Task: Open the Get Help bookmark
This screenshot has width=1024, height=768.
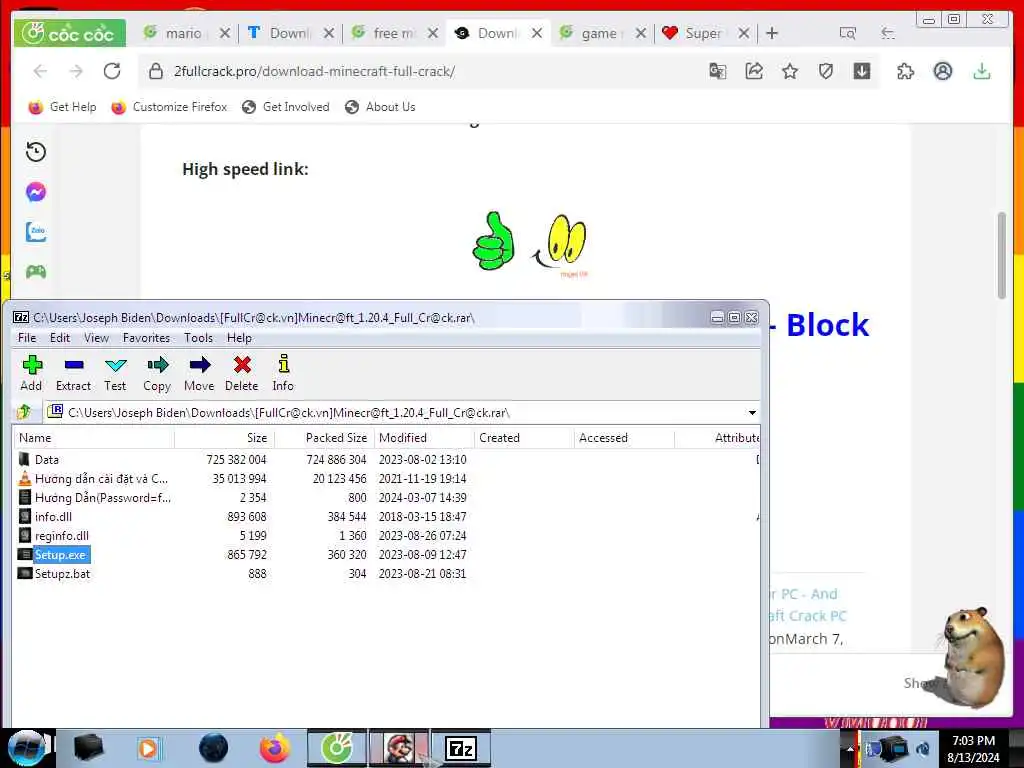Action: pos(62,107)
